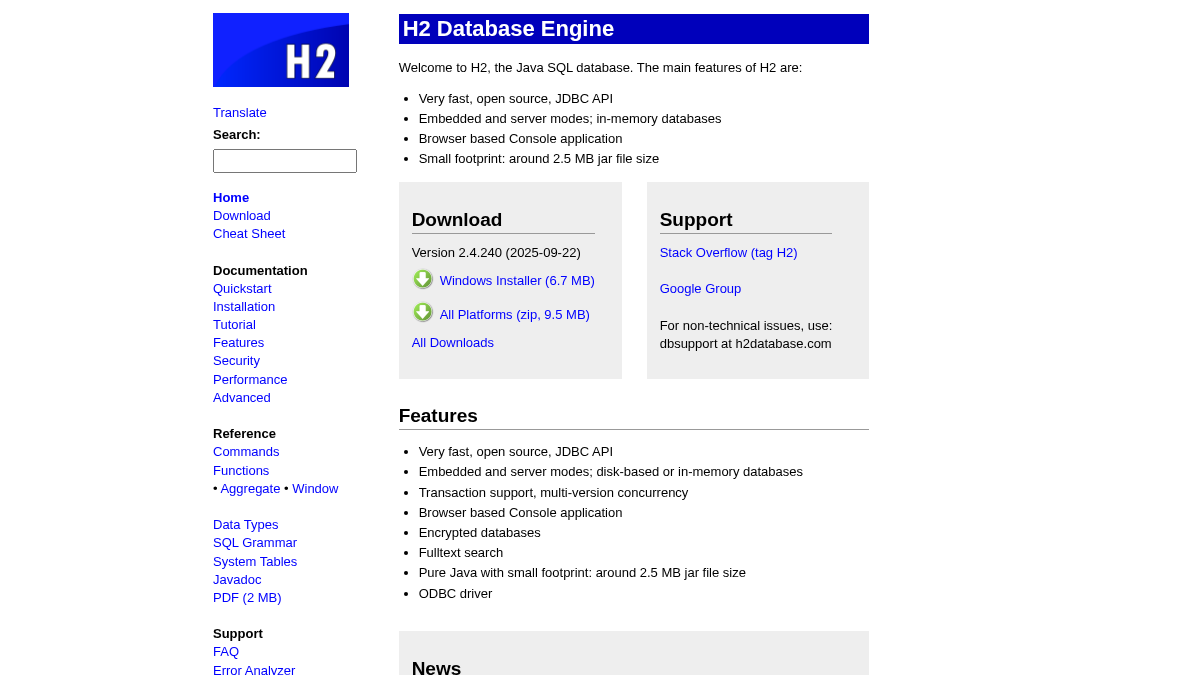The width and height of the screenshot is (1200, 675).
Task: Click the green download icon beside Windows Installer
Action: coord(423,279)
